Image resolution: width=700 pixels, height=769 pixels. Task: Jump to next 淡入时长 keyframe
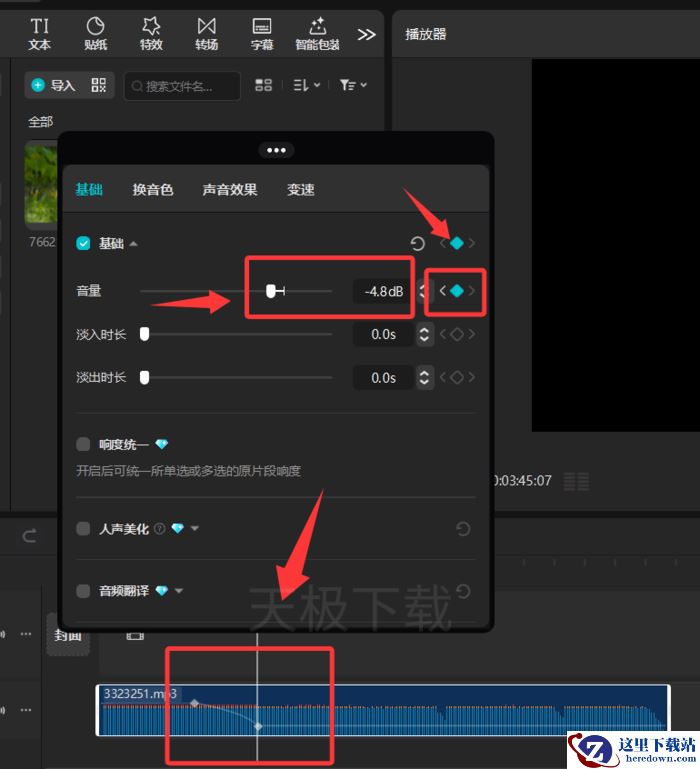point(471,334)
